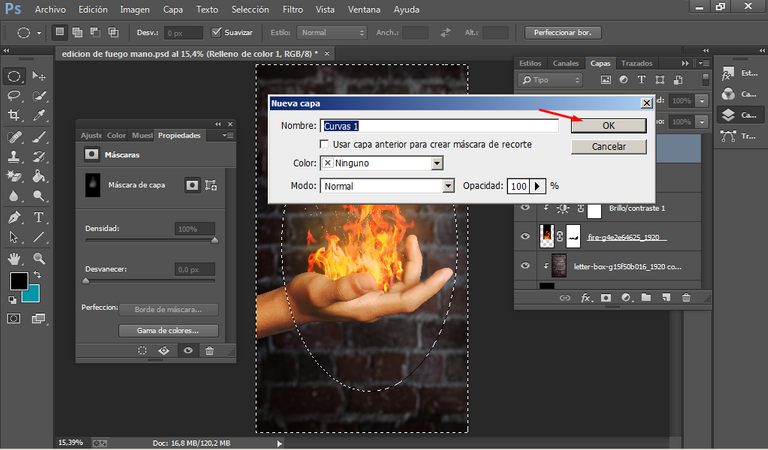Choose the Brush tool
The height and width of the screenshot is (450, 768).
pyautogui.click(x=39, y=137)
